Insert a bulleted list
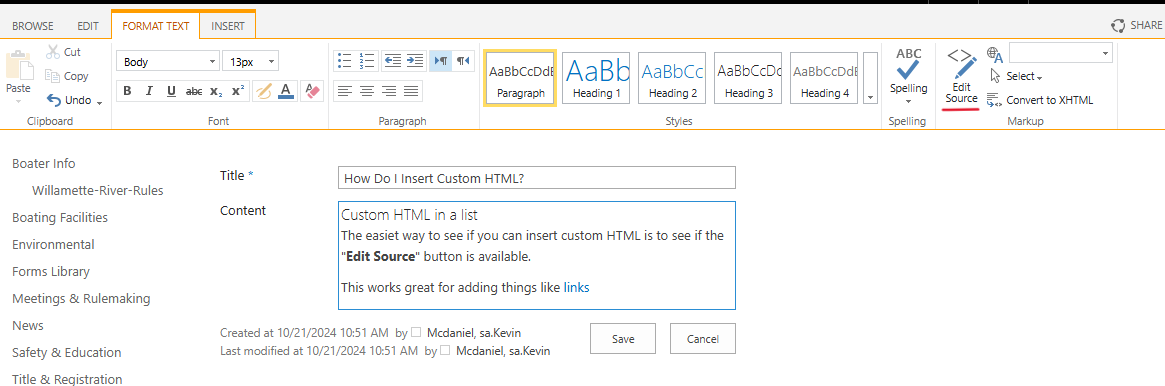 coord(344,61)
